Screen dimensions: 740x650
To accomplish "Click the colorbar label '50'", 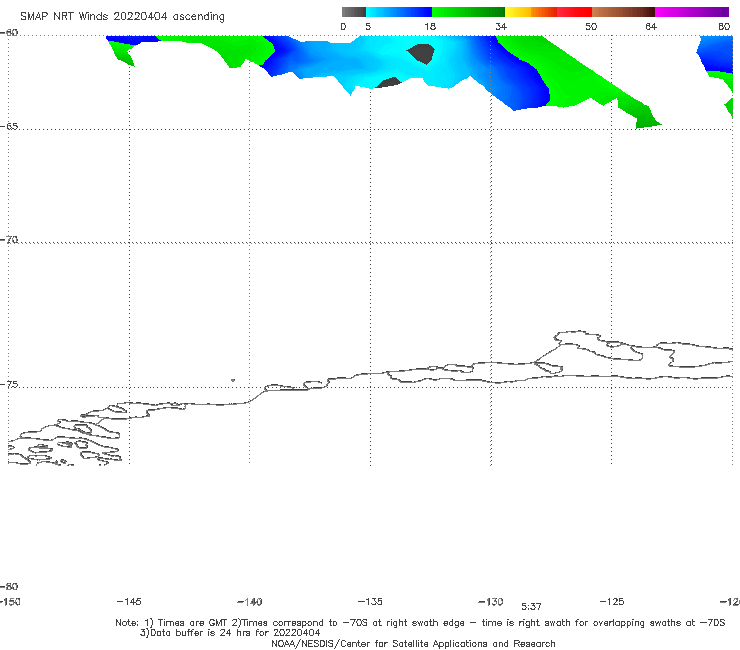I will (x=591, y=27).
